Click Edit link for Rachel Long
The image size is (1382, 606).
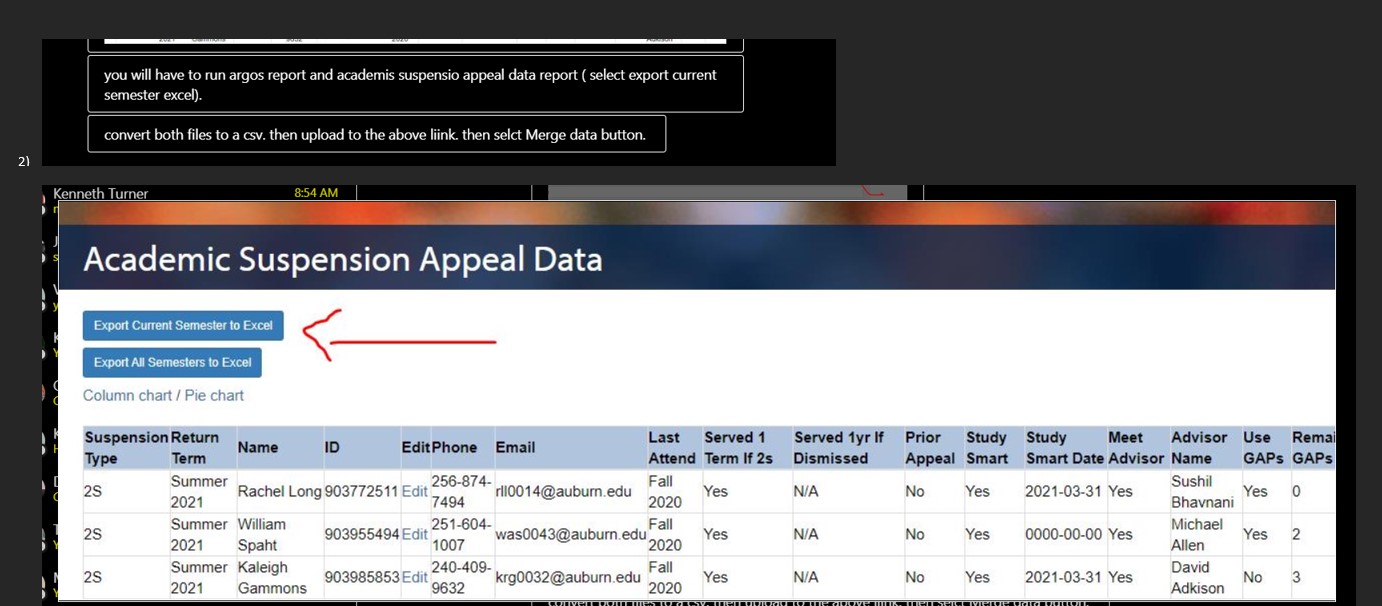414,492
